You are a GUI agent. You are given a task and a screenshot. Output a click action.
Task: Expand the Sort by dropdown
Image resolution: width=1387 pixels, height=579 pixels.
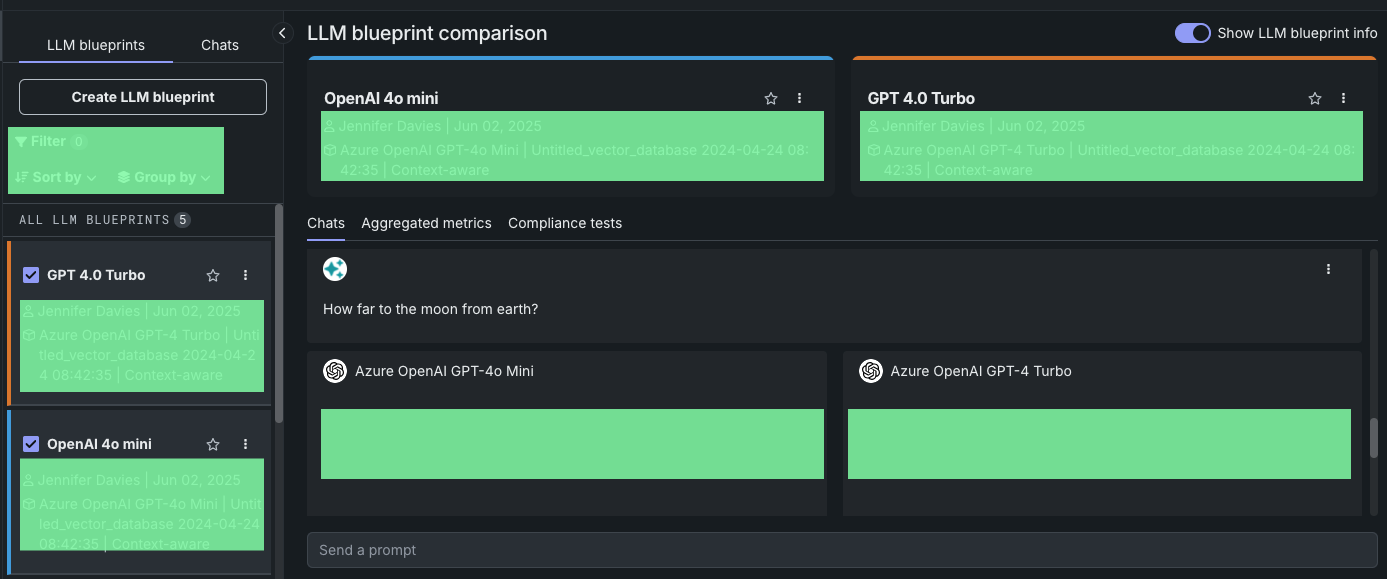(57, 177)
